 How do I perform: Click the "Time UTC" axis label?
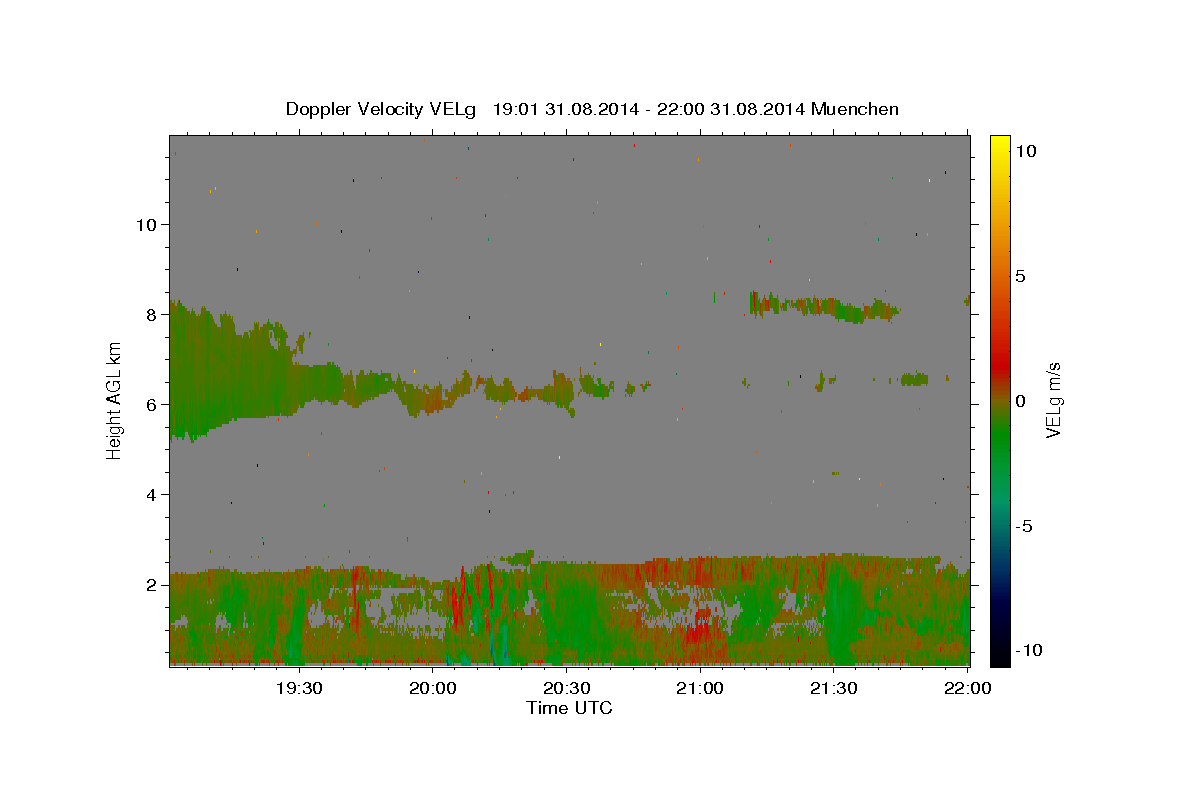pyautogui.click(x=569, y=708)
